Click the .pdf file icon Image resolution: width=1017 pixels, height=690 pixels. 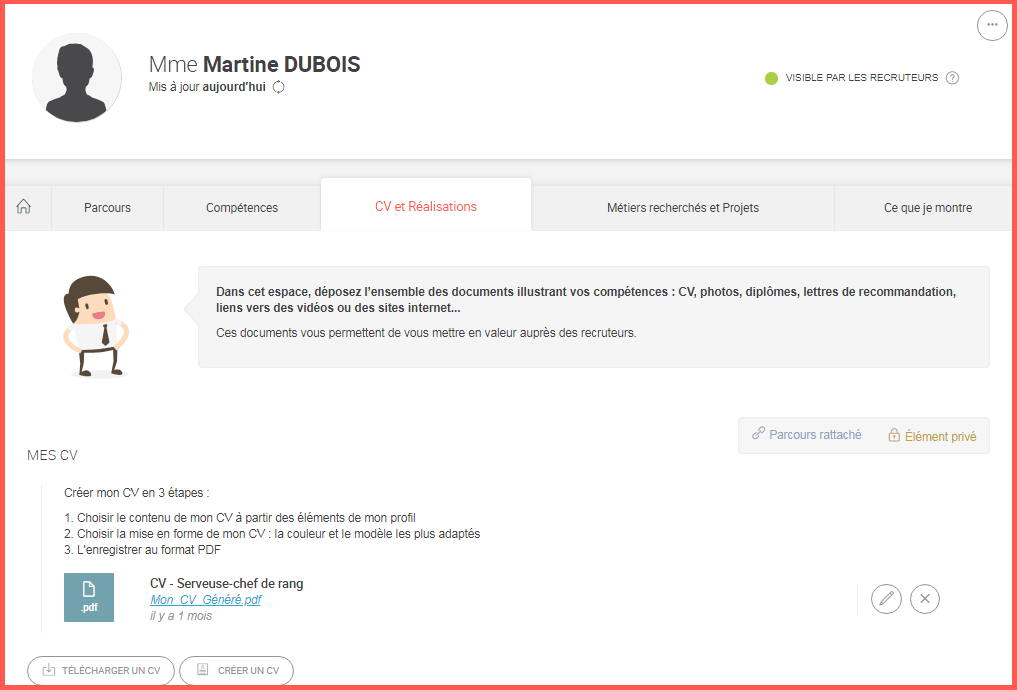click(x=89, y=597)
